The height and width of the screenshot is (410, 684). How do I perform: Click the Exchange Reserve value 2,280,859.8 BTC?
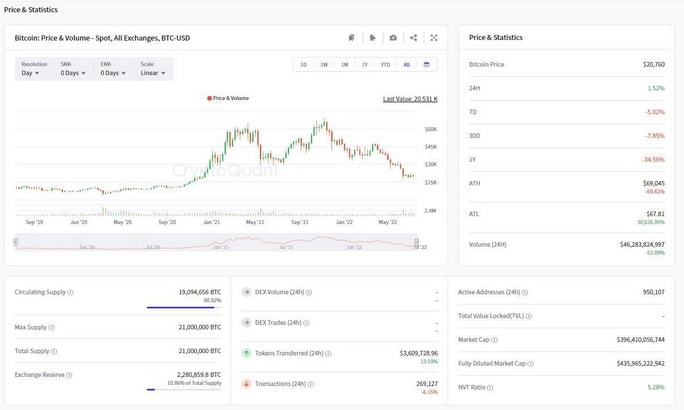point(199,375)
